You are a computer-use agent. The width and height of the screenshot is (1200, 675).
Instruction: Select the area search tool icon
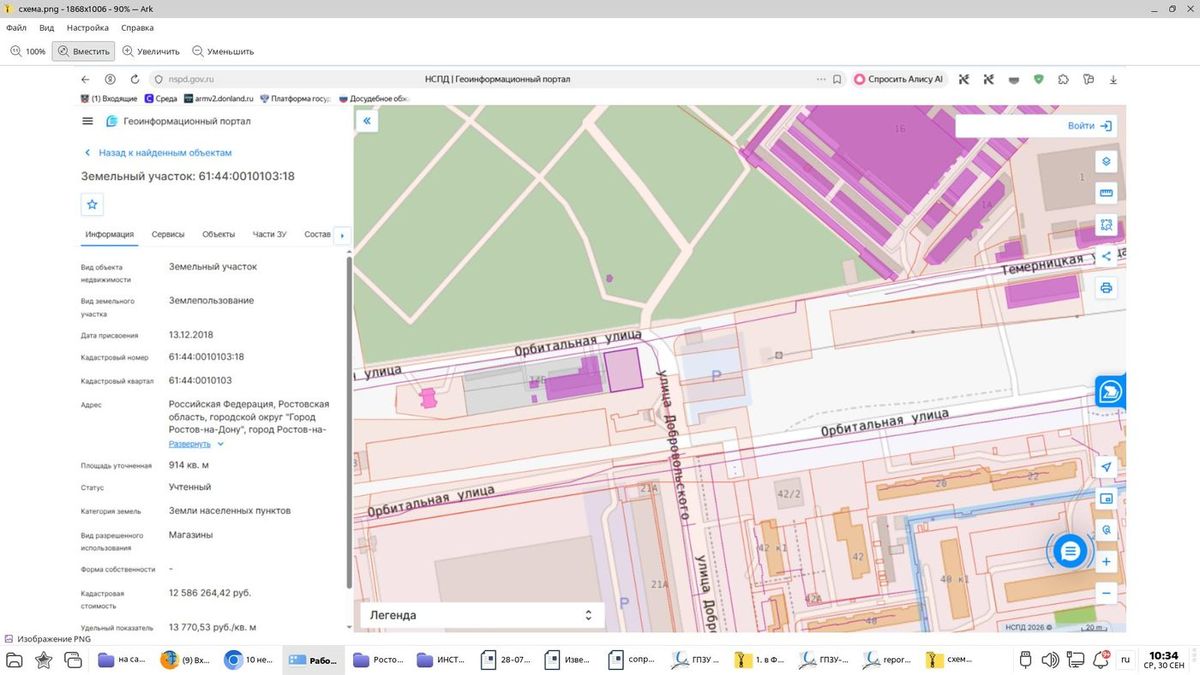[x=1106, y=225]
